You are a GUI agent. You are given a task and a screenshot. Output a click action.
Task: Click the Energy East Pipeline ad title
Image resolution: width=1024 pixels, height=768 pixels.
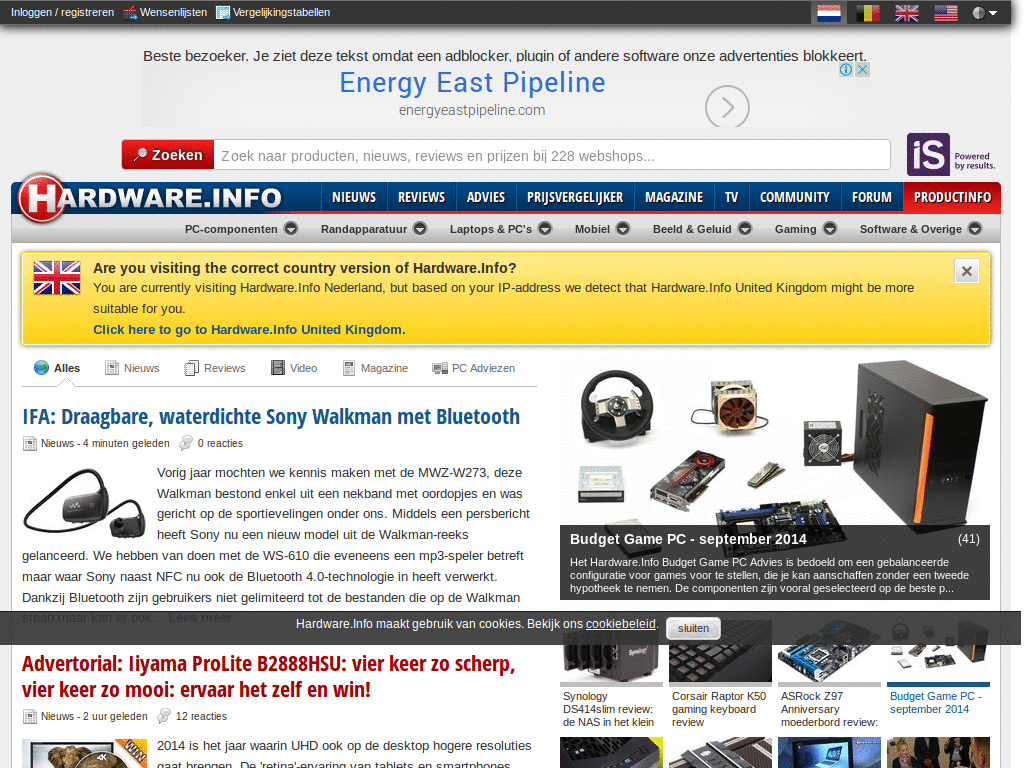(x=472, y=83)
